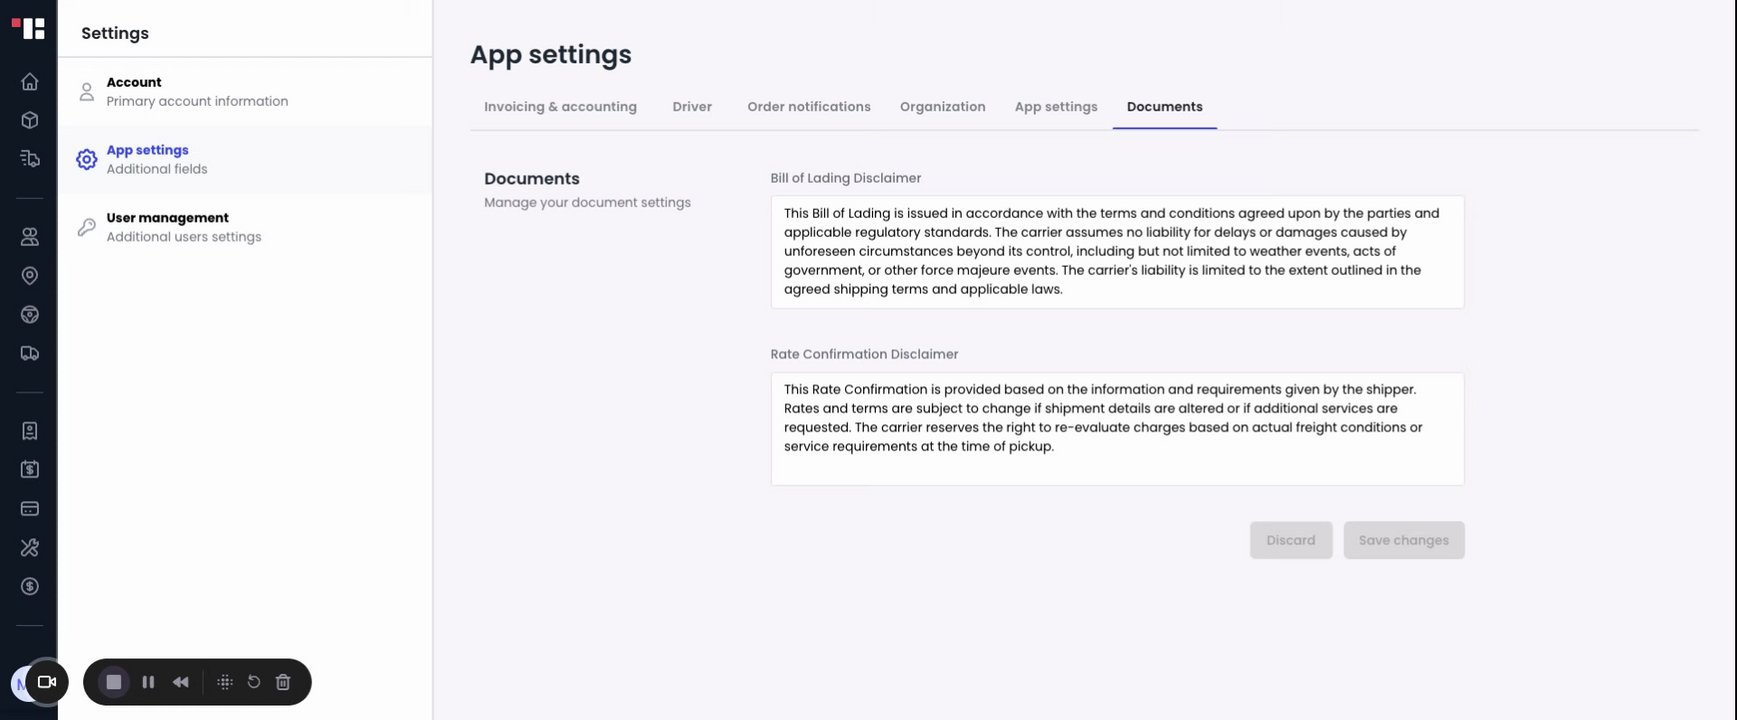Open Account primary information settings
The image size is (1737, 720).
(x=197, y=92)
